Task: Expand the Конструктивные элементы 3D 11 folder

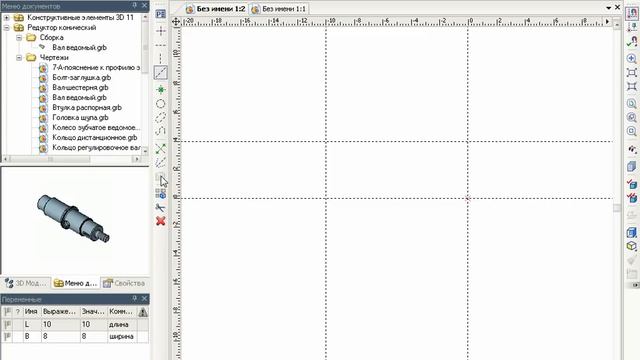Action: tap(7, 18)
